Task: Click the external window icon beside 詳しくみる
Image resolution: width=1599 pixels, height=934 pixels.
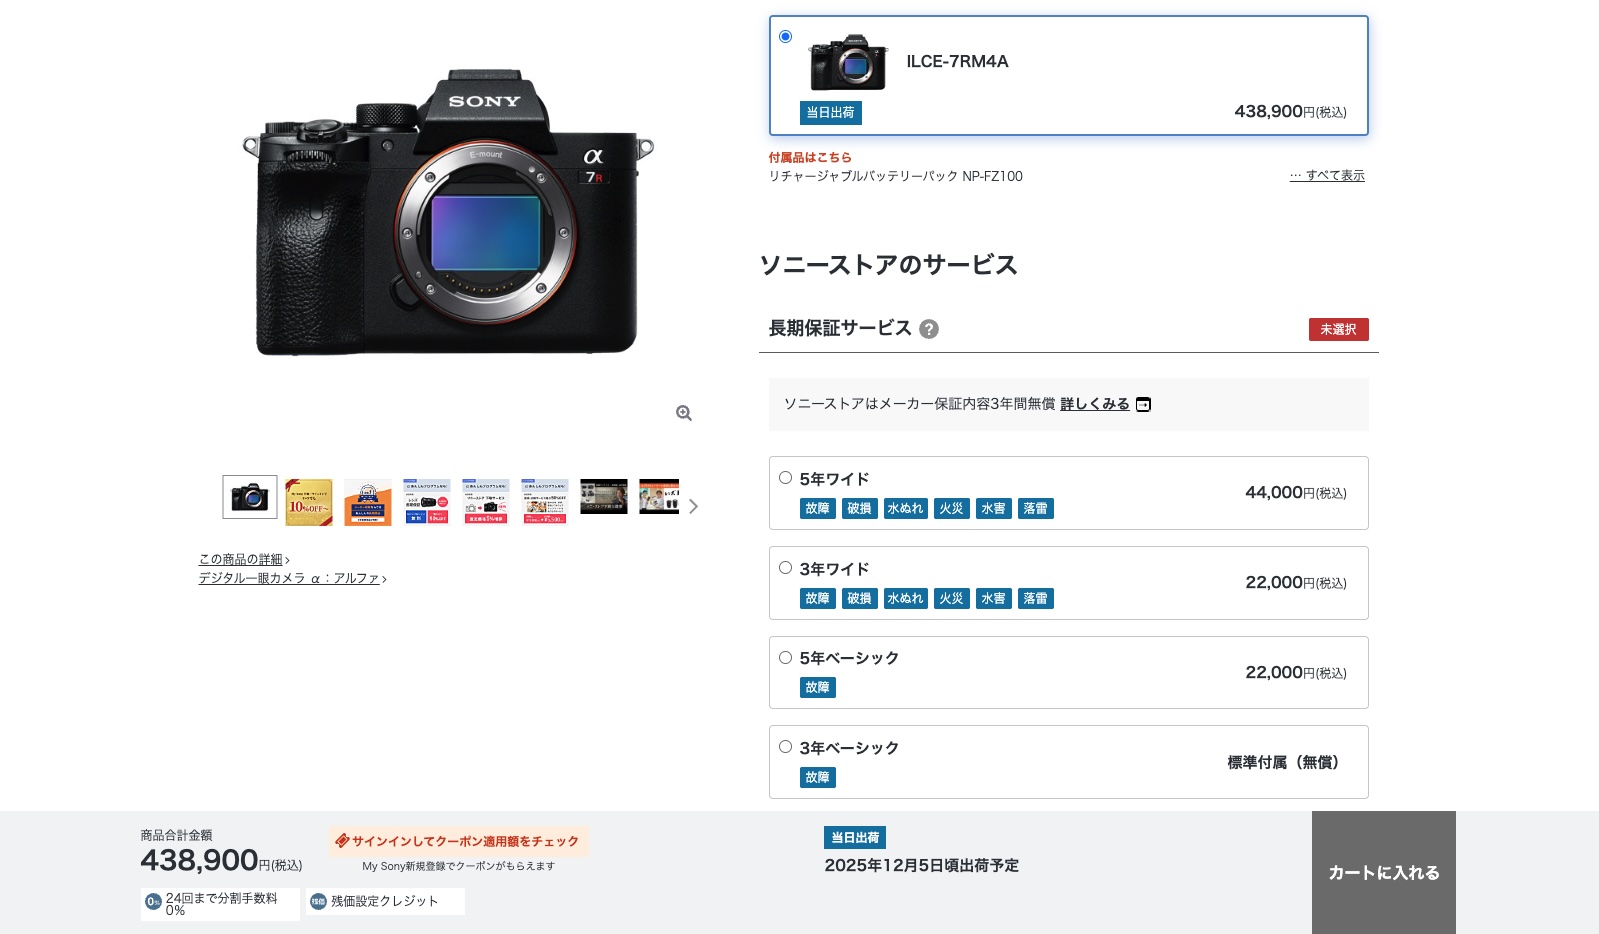Action: (1143, 404)
